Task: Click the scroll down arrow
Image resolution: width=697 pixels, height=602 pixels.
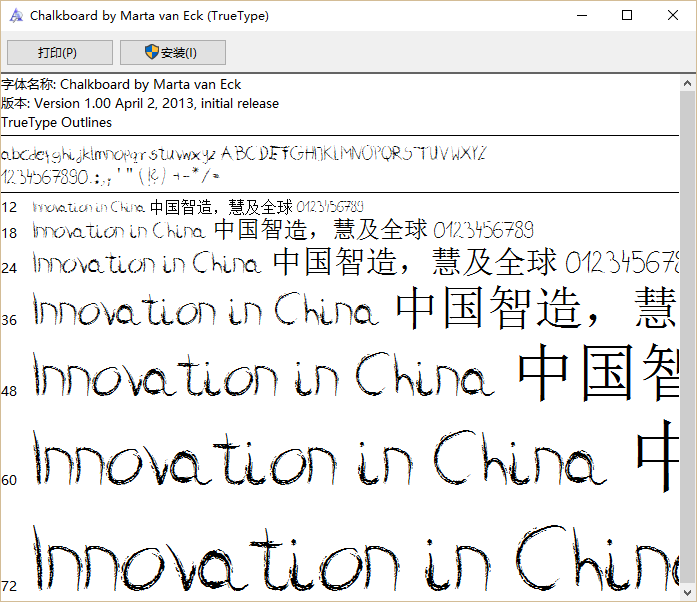Action: 687,593
